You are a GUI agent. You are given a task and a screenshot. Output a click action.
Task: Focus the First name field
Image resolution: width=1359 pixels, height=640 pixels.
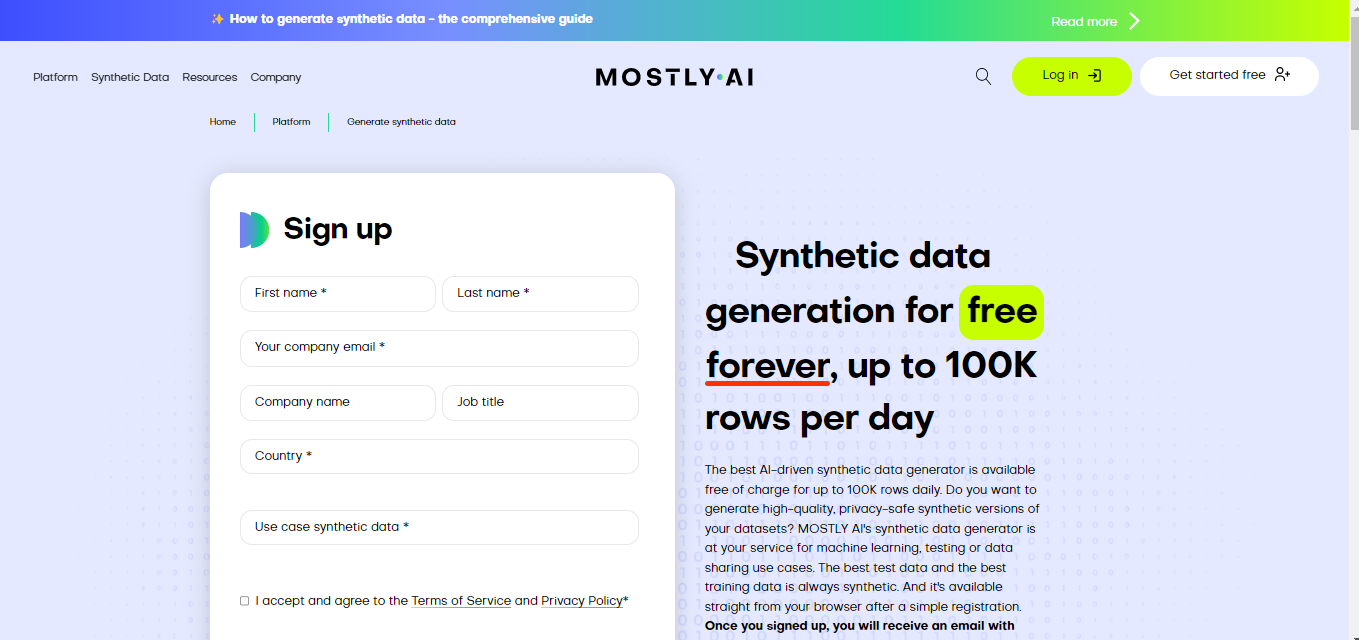338,294
